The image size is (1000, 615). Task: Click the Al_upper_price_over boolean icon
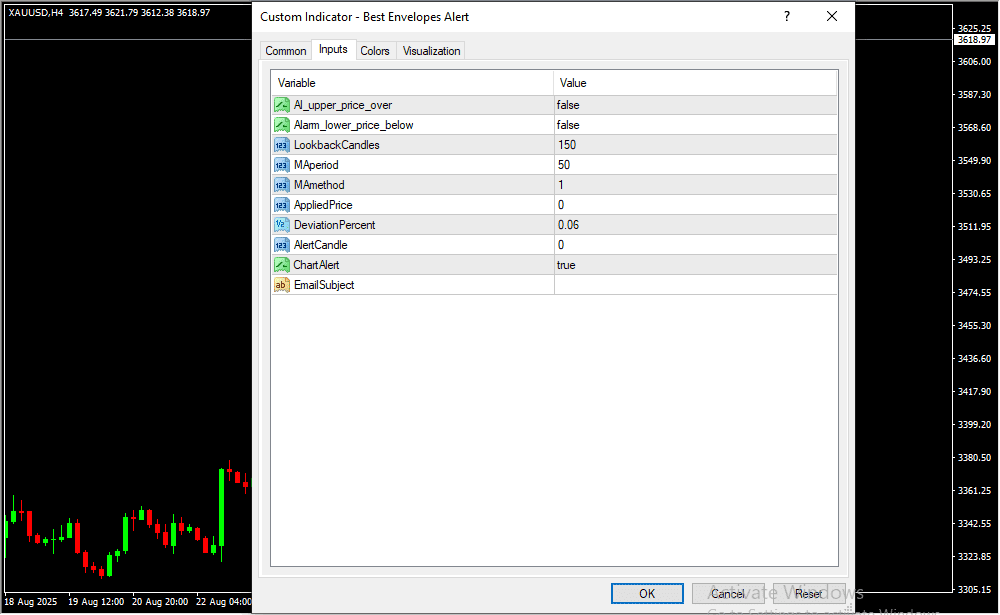click(x=281, y=105)
